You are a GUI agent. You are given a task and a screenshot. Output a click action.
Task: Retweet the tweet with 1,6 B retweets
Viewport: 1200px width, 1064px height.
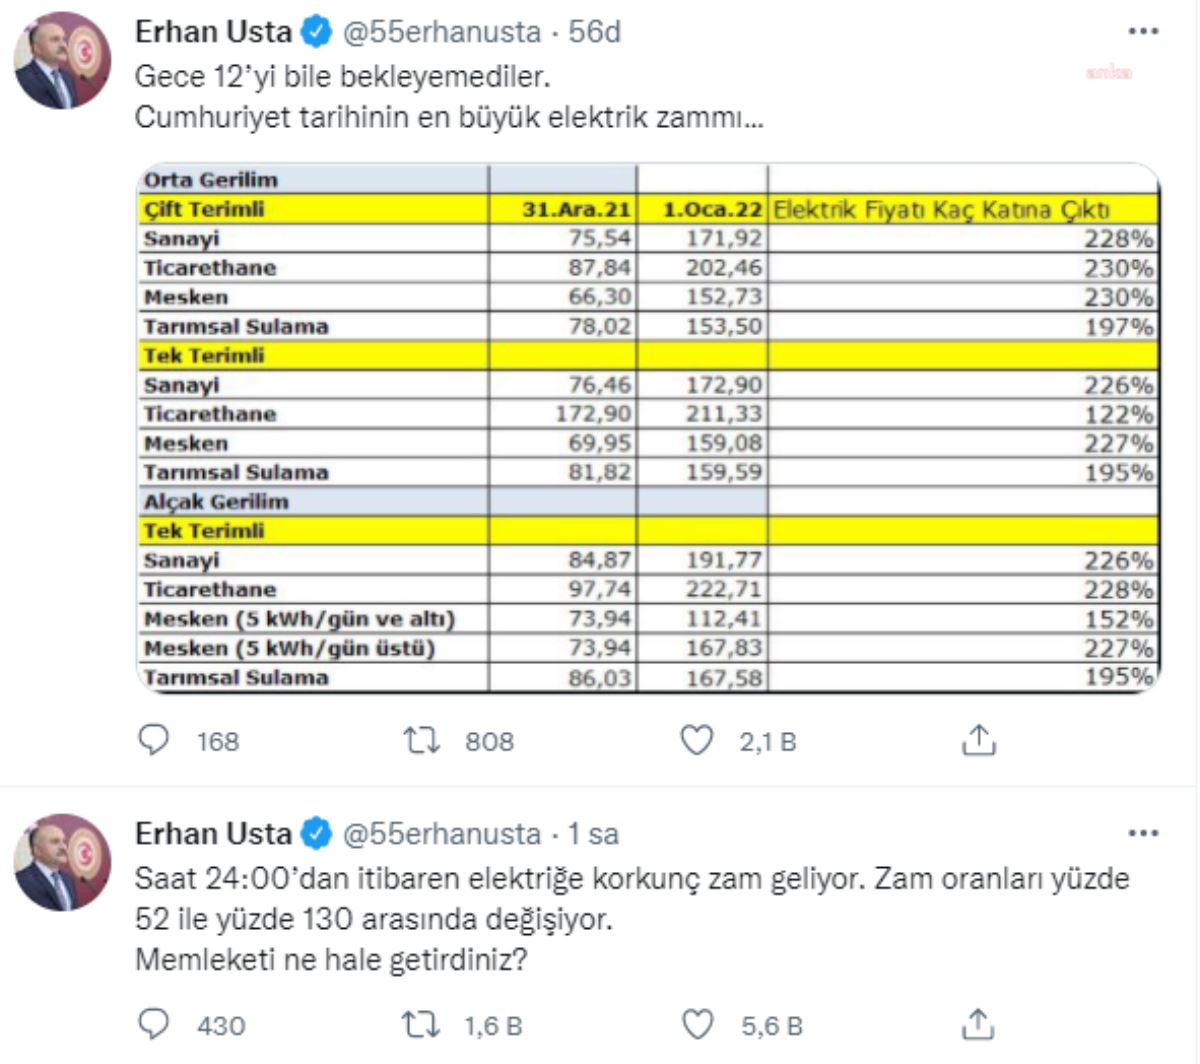[x=421, y=1025]
